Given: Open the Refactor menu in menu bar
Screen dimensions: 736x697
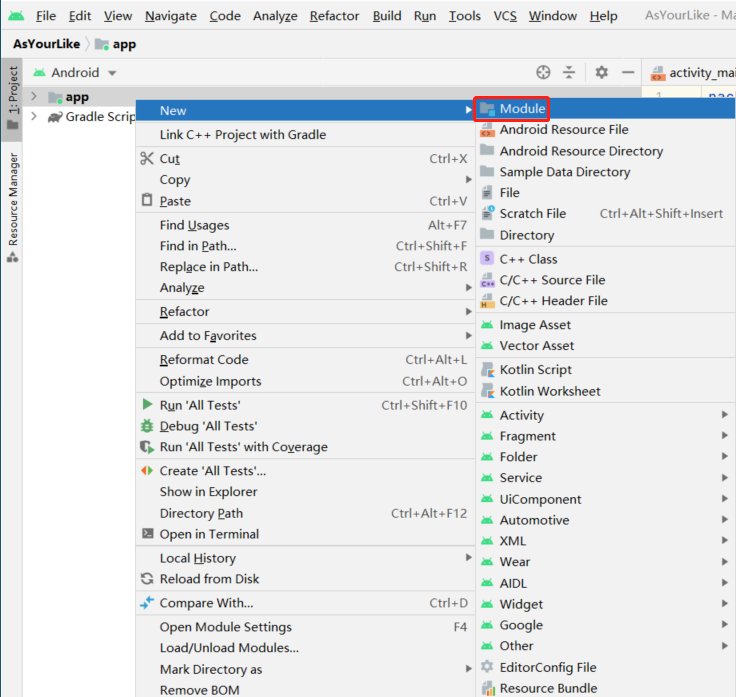Looking at the screenshot, I should [334, 16].
